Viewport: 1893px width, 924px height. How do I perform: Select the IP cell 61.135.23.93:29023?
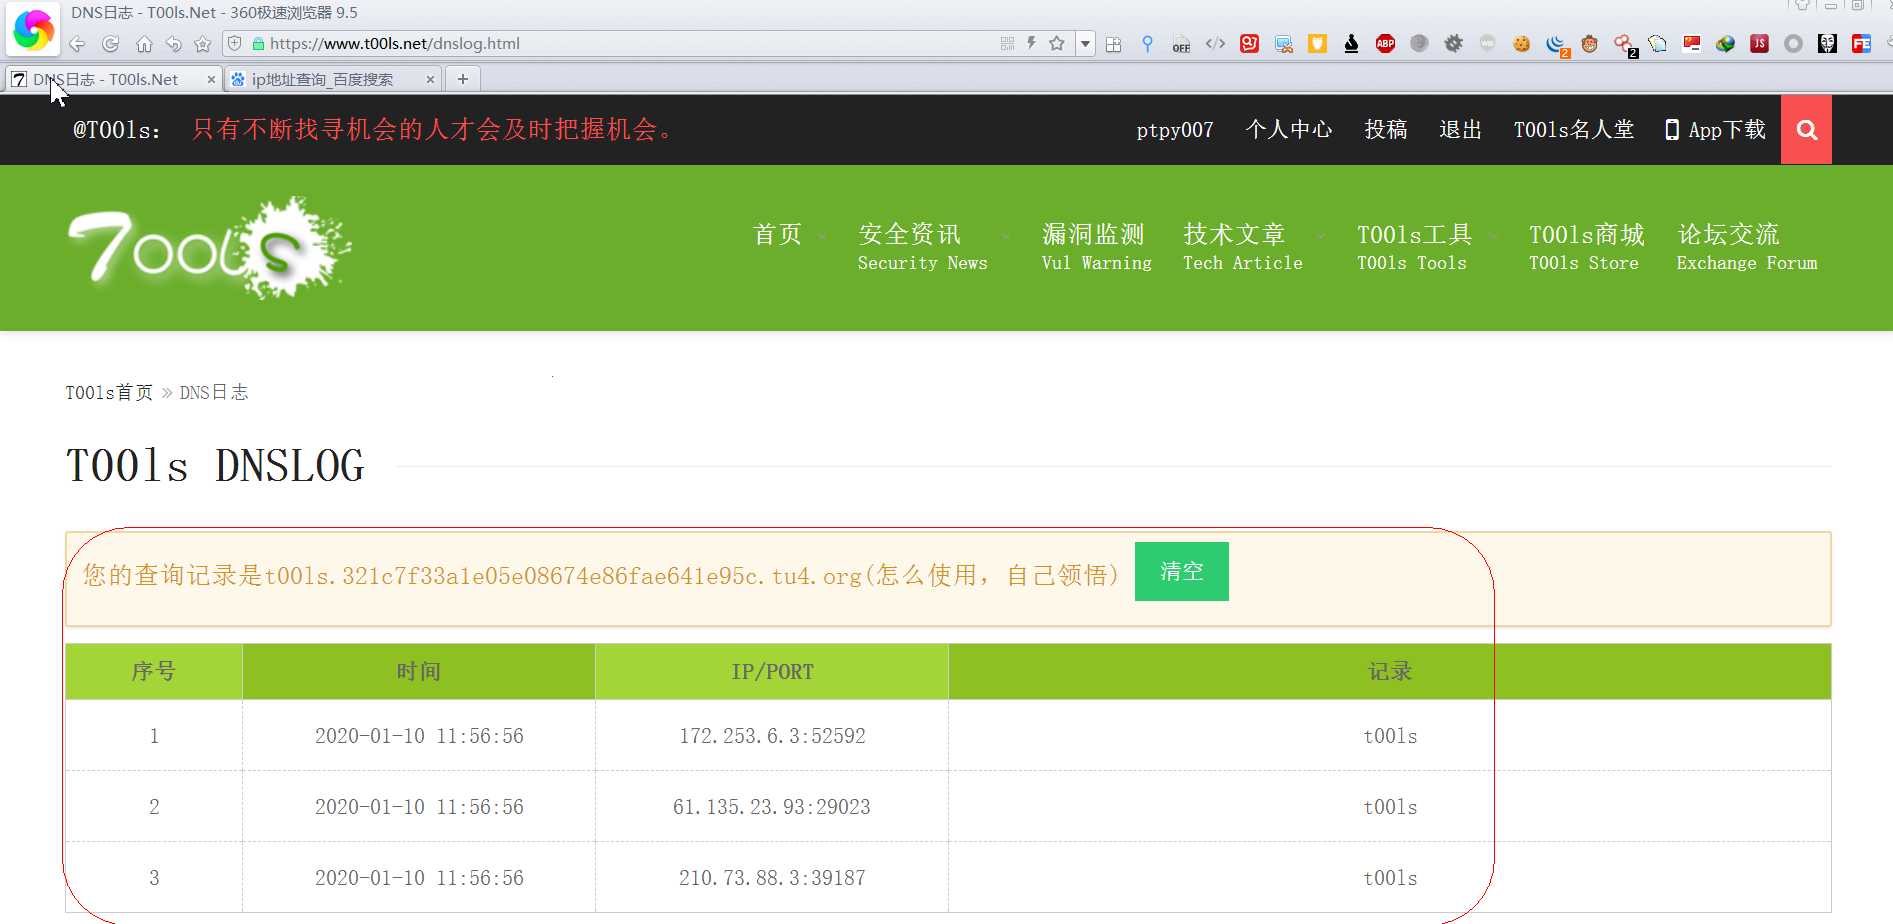tap(772, 807)
